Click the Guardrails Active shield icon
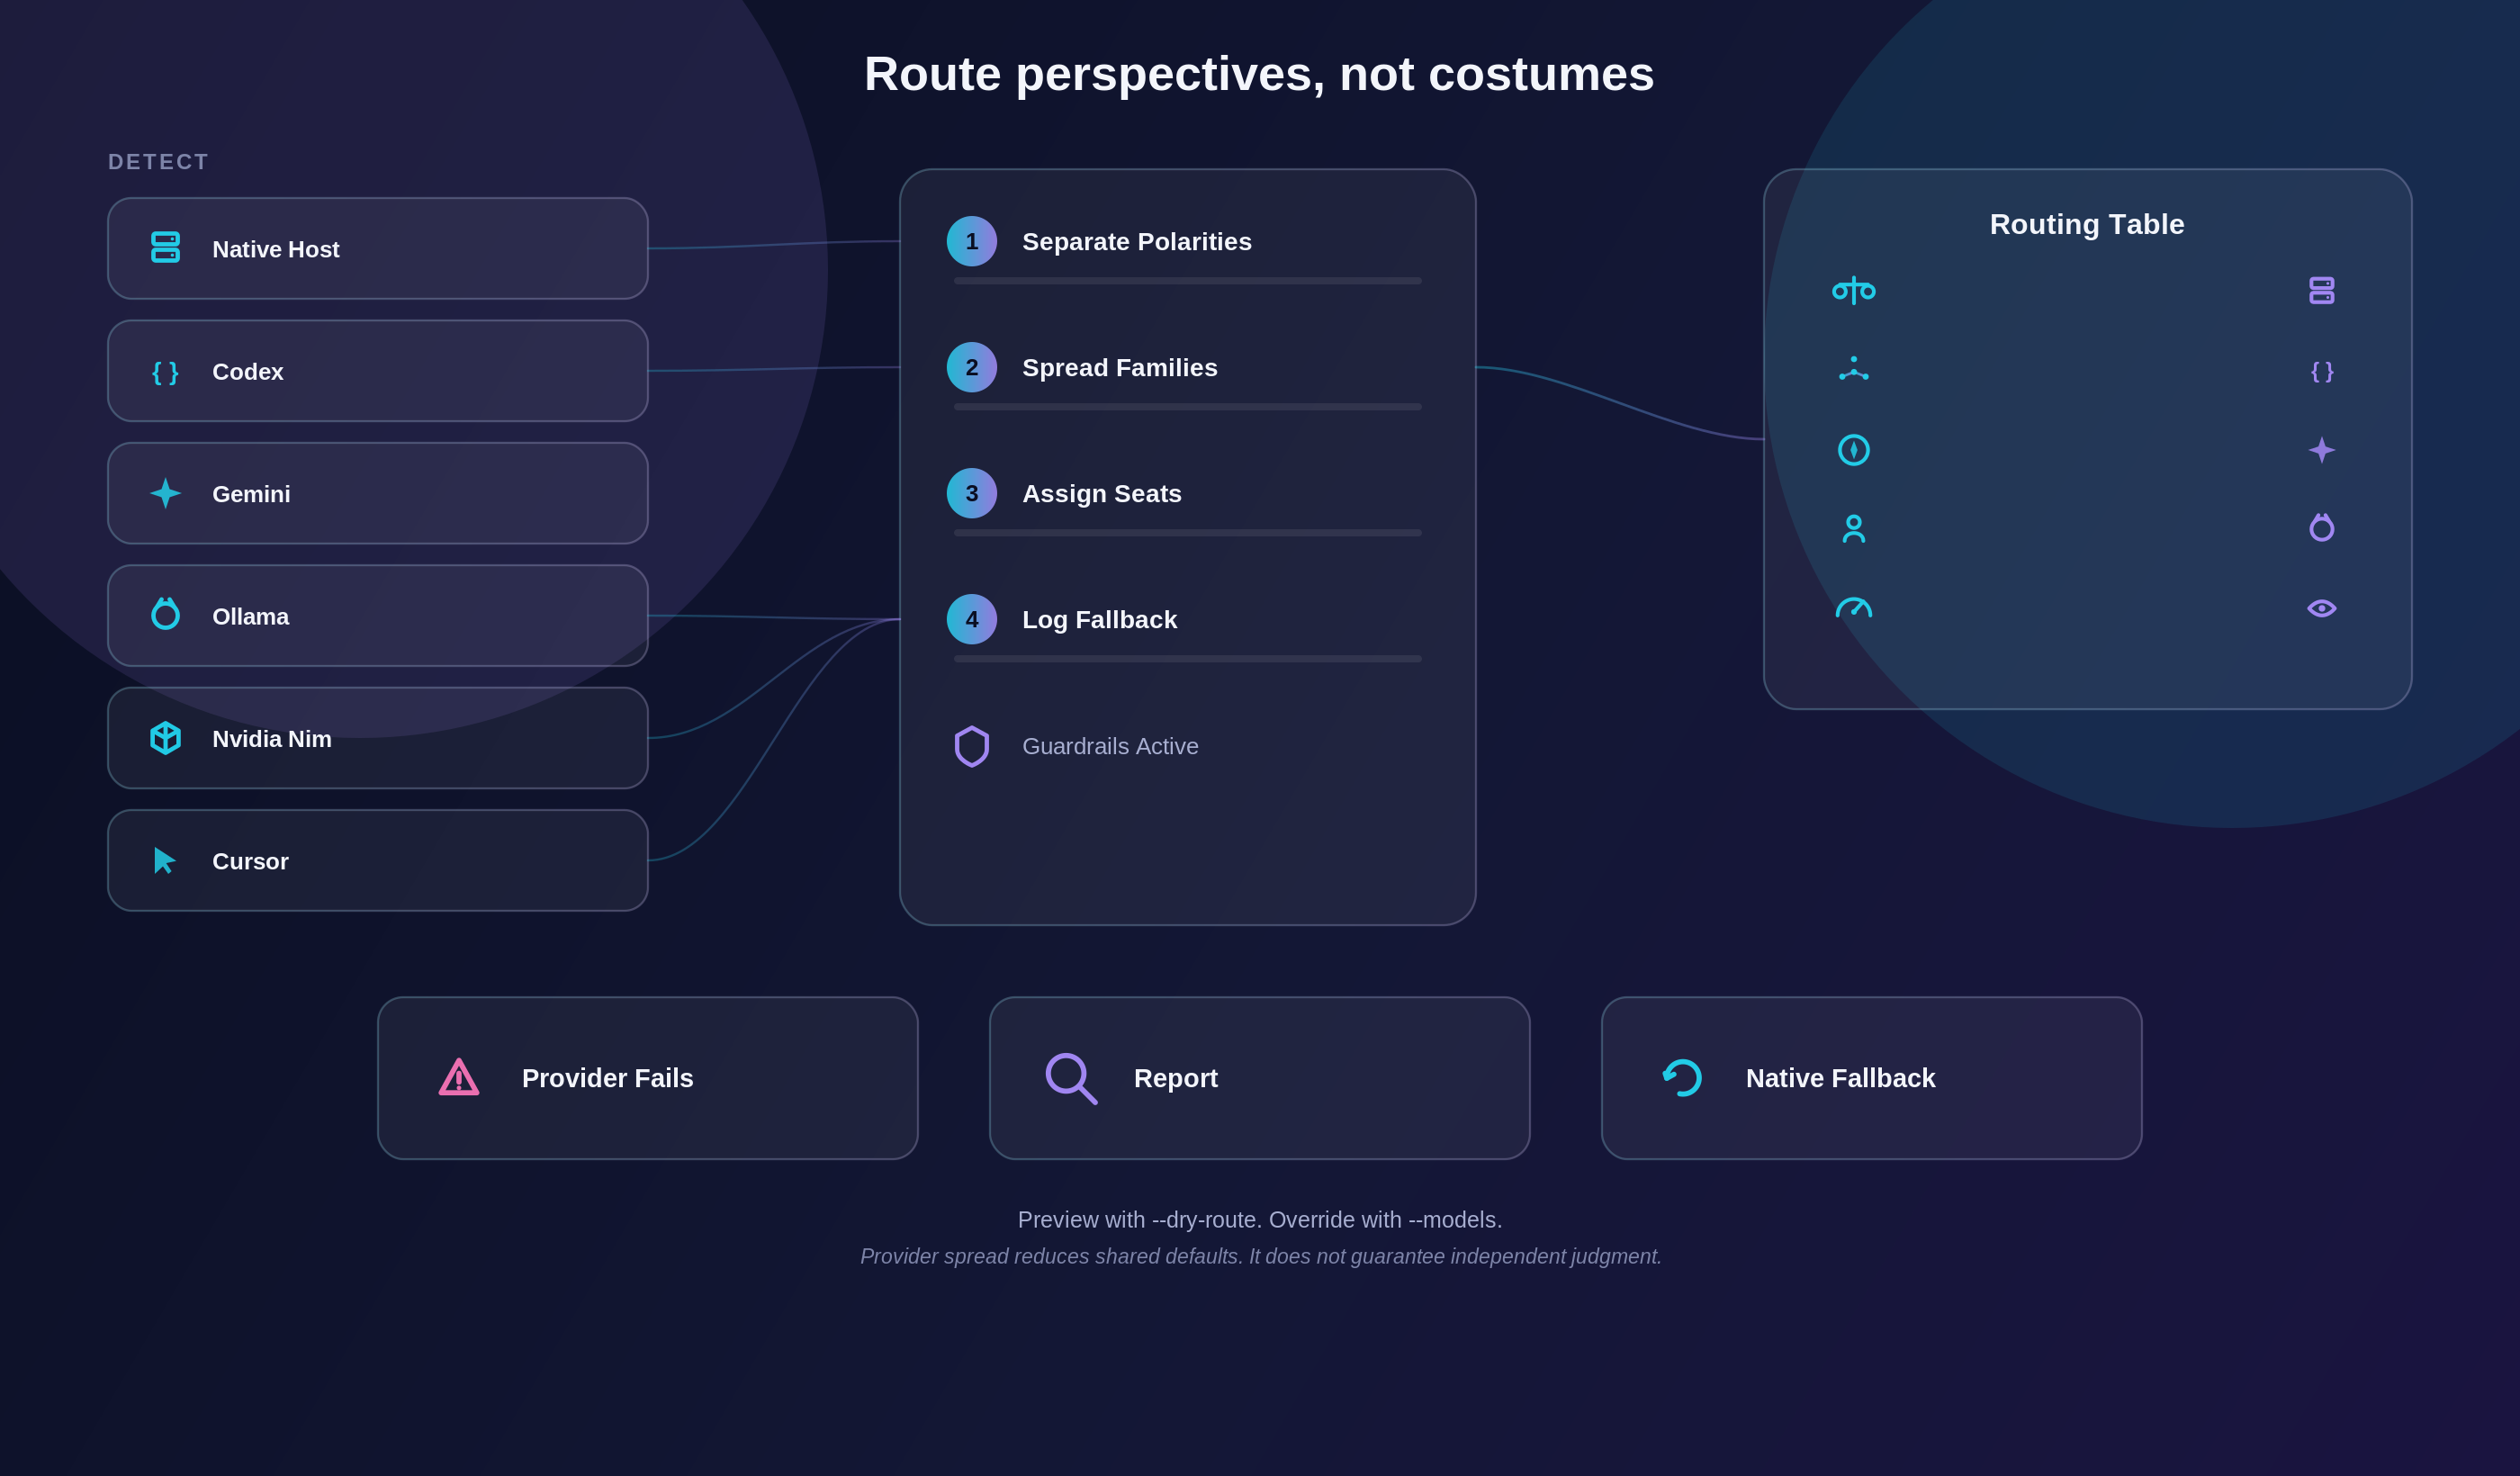This screenshot has height=1476, width=2520. point(971,746)
